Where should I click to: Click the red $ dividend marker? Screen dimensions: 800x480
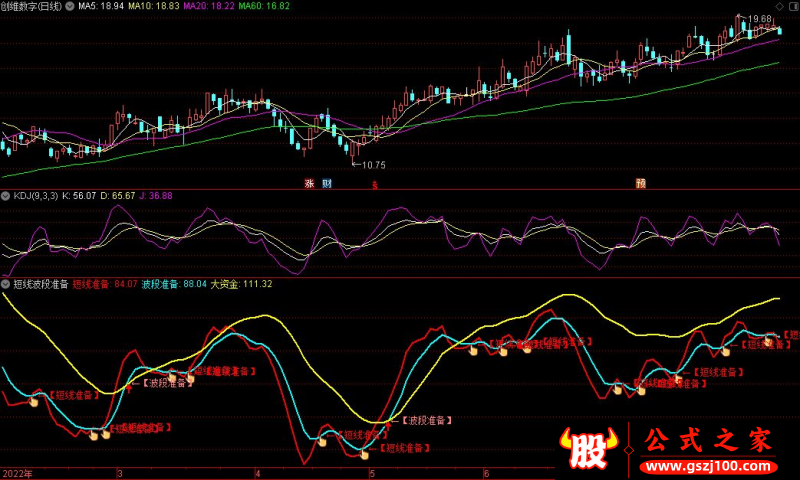coord(375,186)
